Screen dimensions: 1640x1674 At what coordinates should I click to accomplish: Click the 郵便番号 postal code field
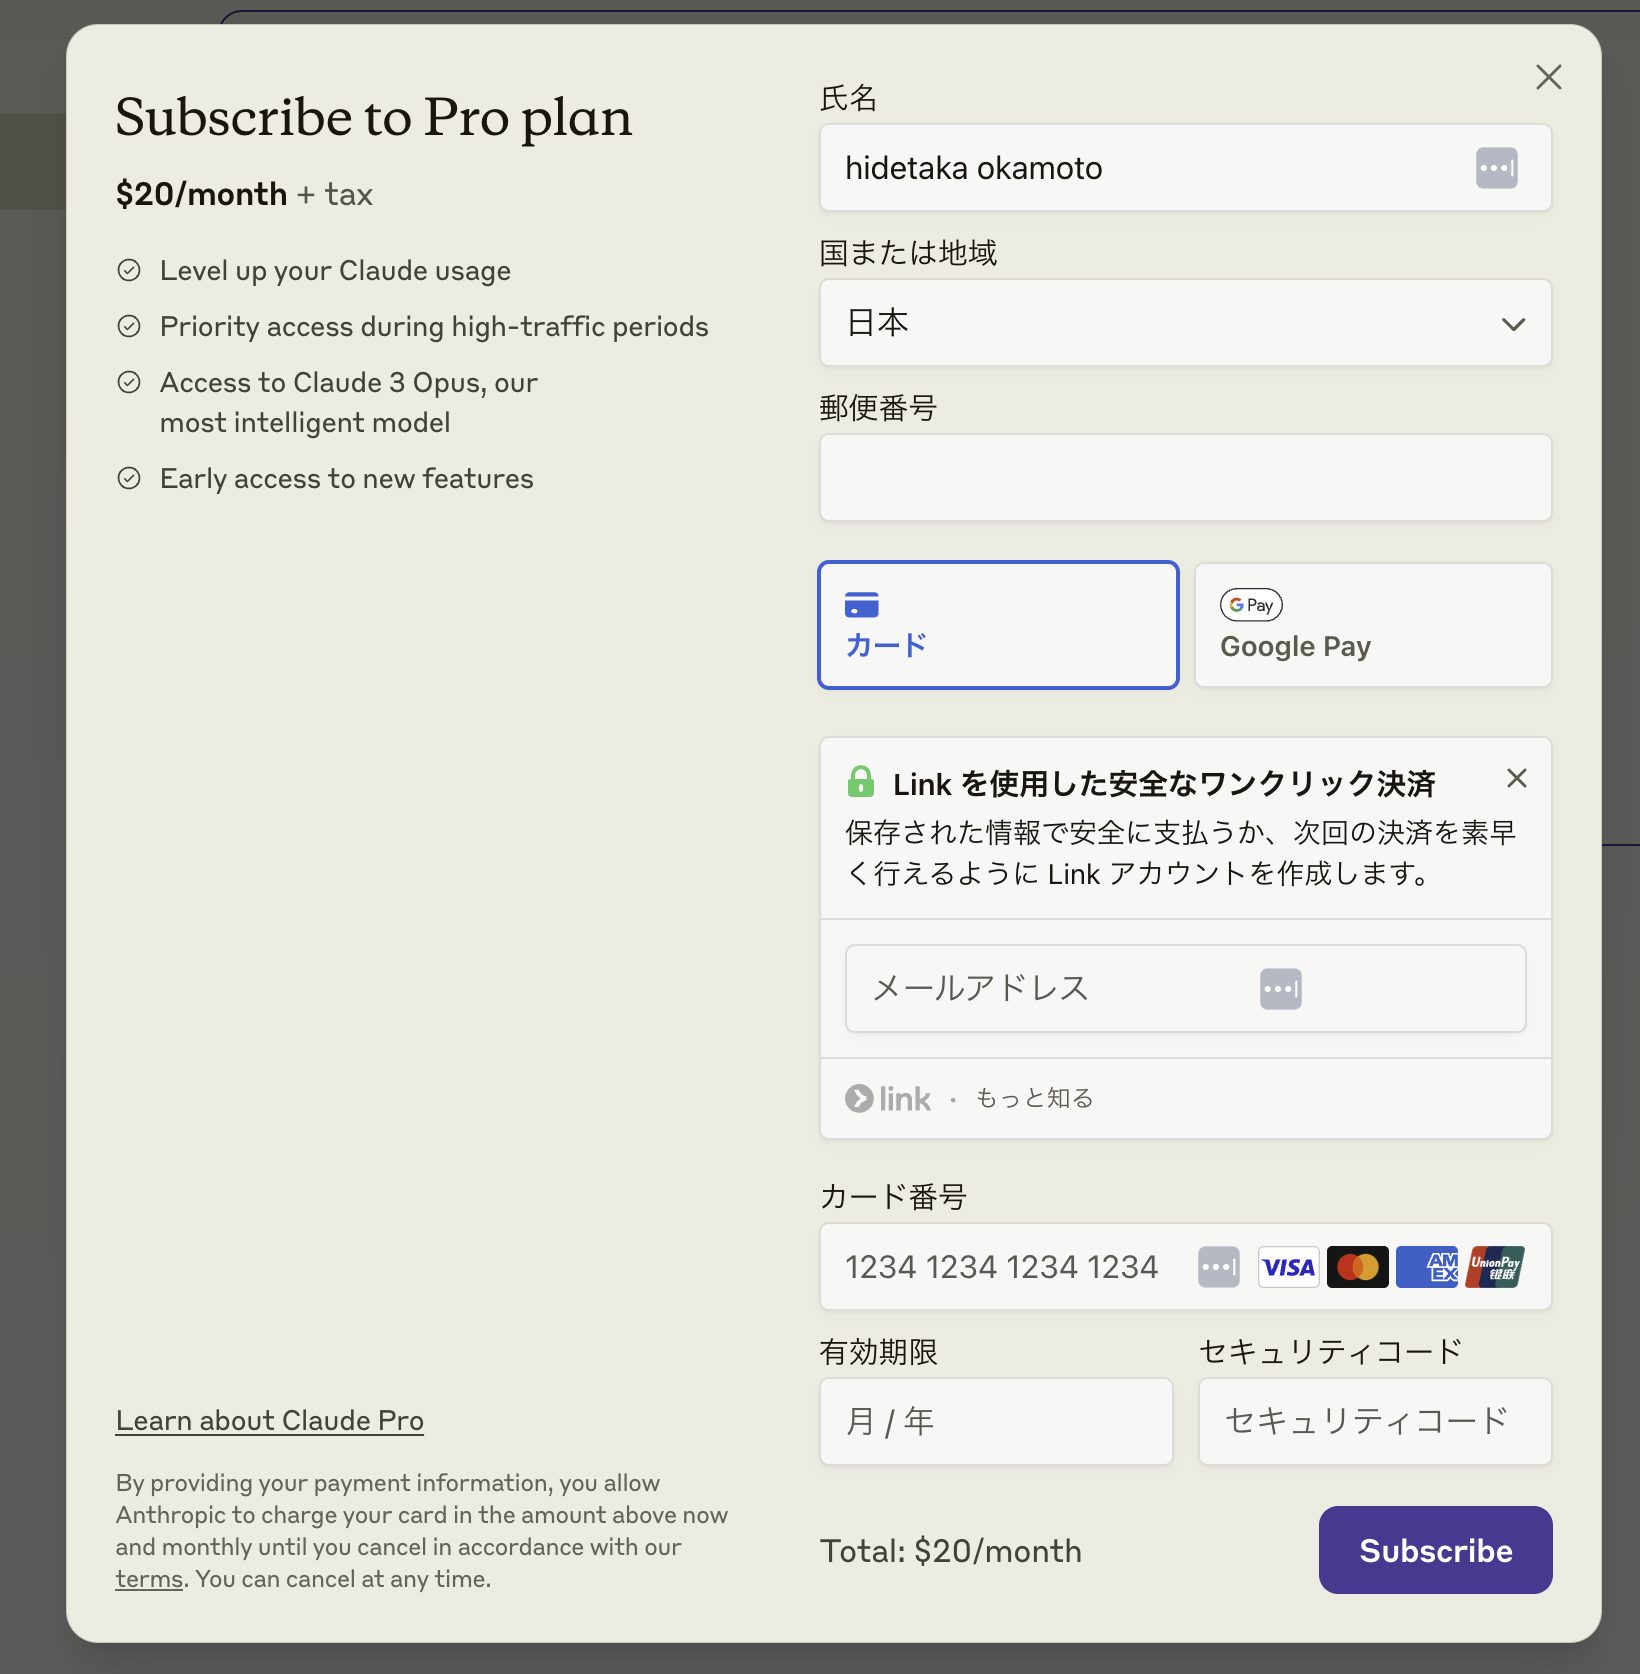(x=1185, y=477)
